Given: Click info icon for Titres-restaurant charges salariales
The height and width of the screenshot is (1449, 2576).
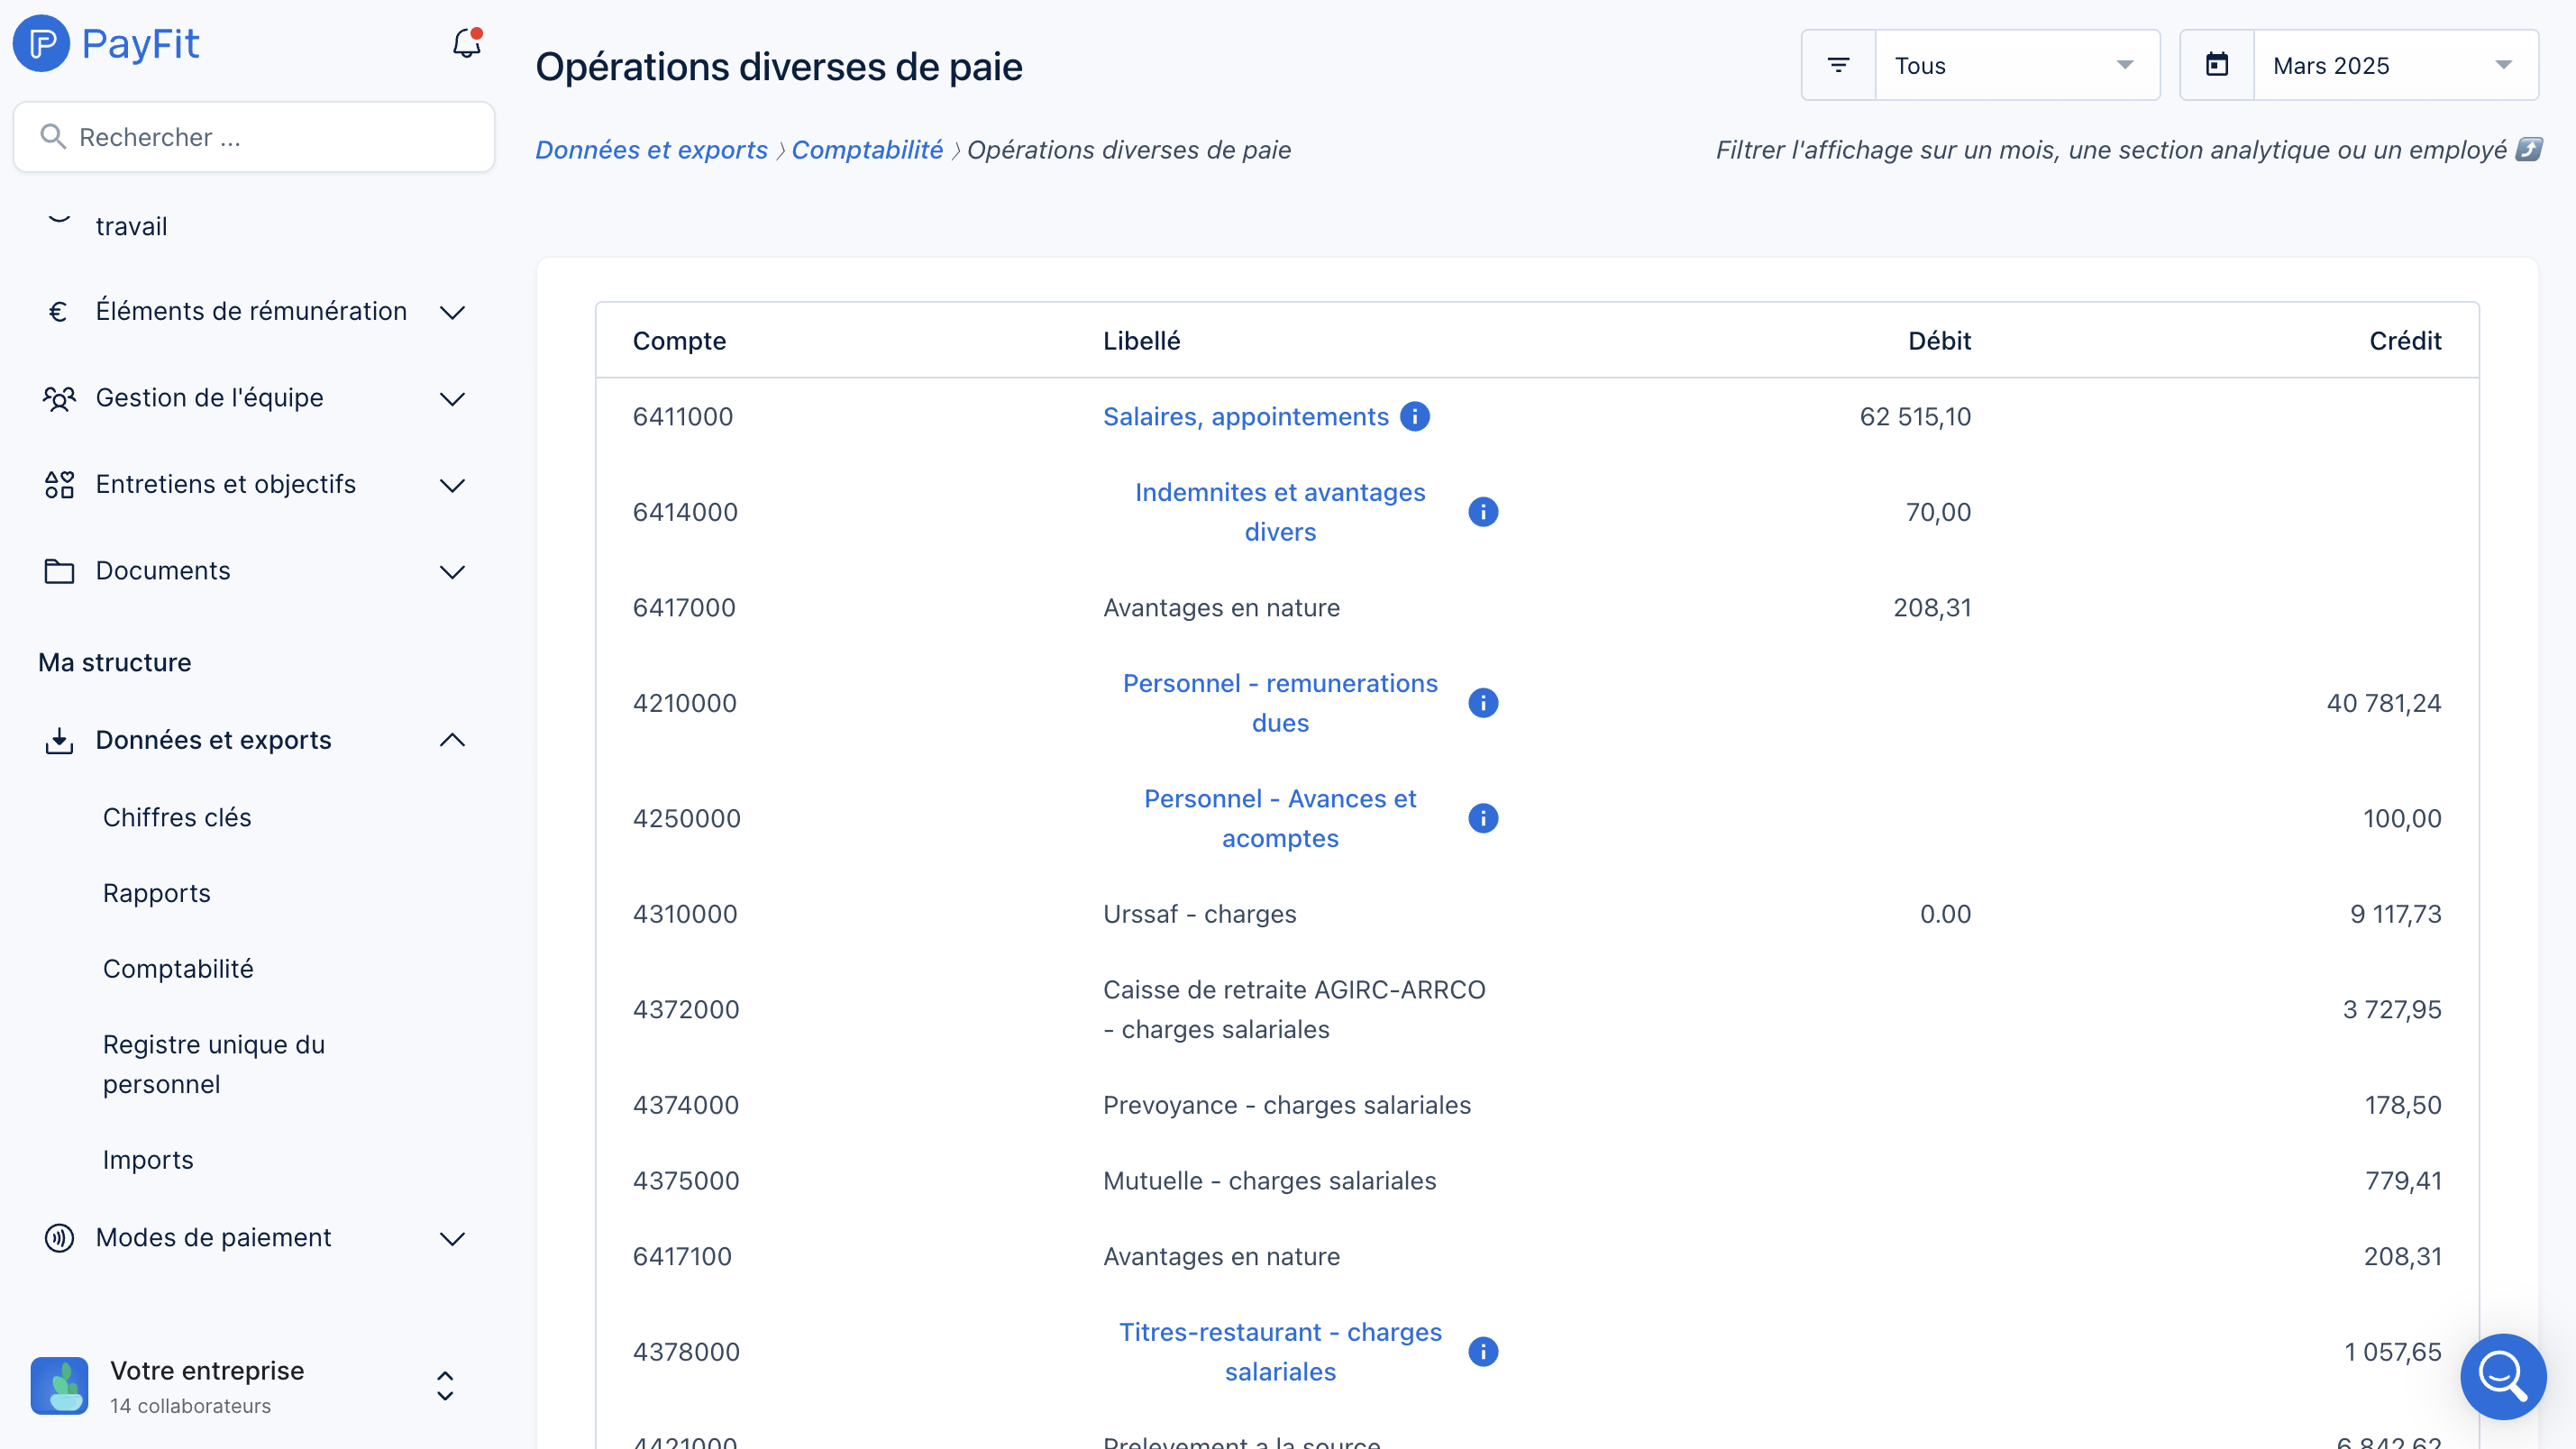Looking at the screenshot, I should (x=1482, y=1351).
